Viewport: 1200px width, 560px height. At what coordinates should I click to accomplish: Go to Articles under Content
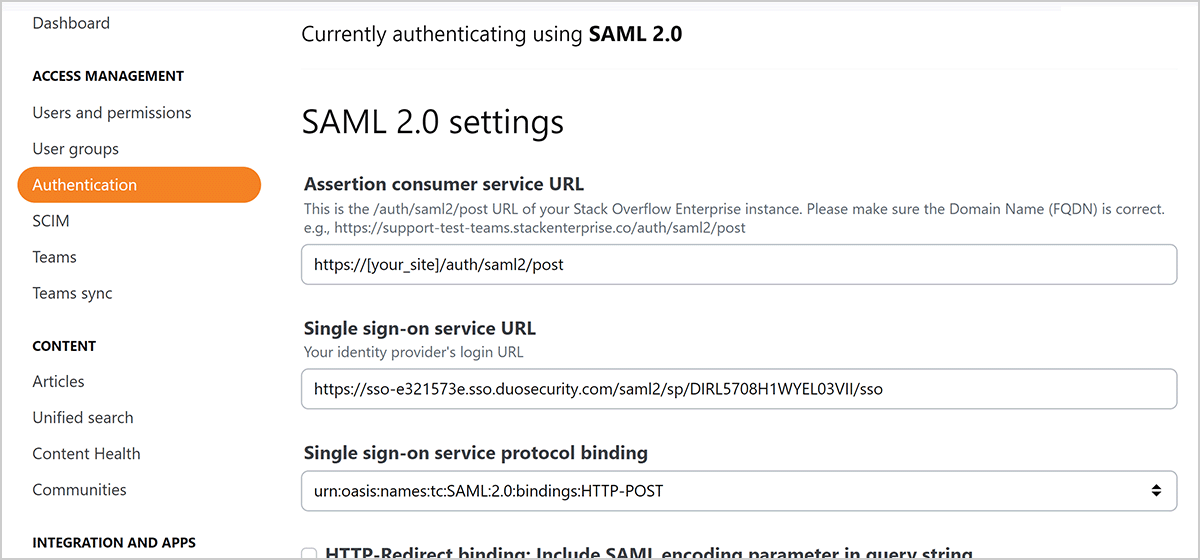[58, 381]
